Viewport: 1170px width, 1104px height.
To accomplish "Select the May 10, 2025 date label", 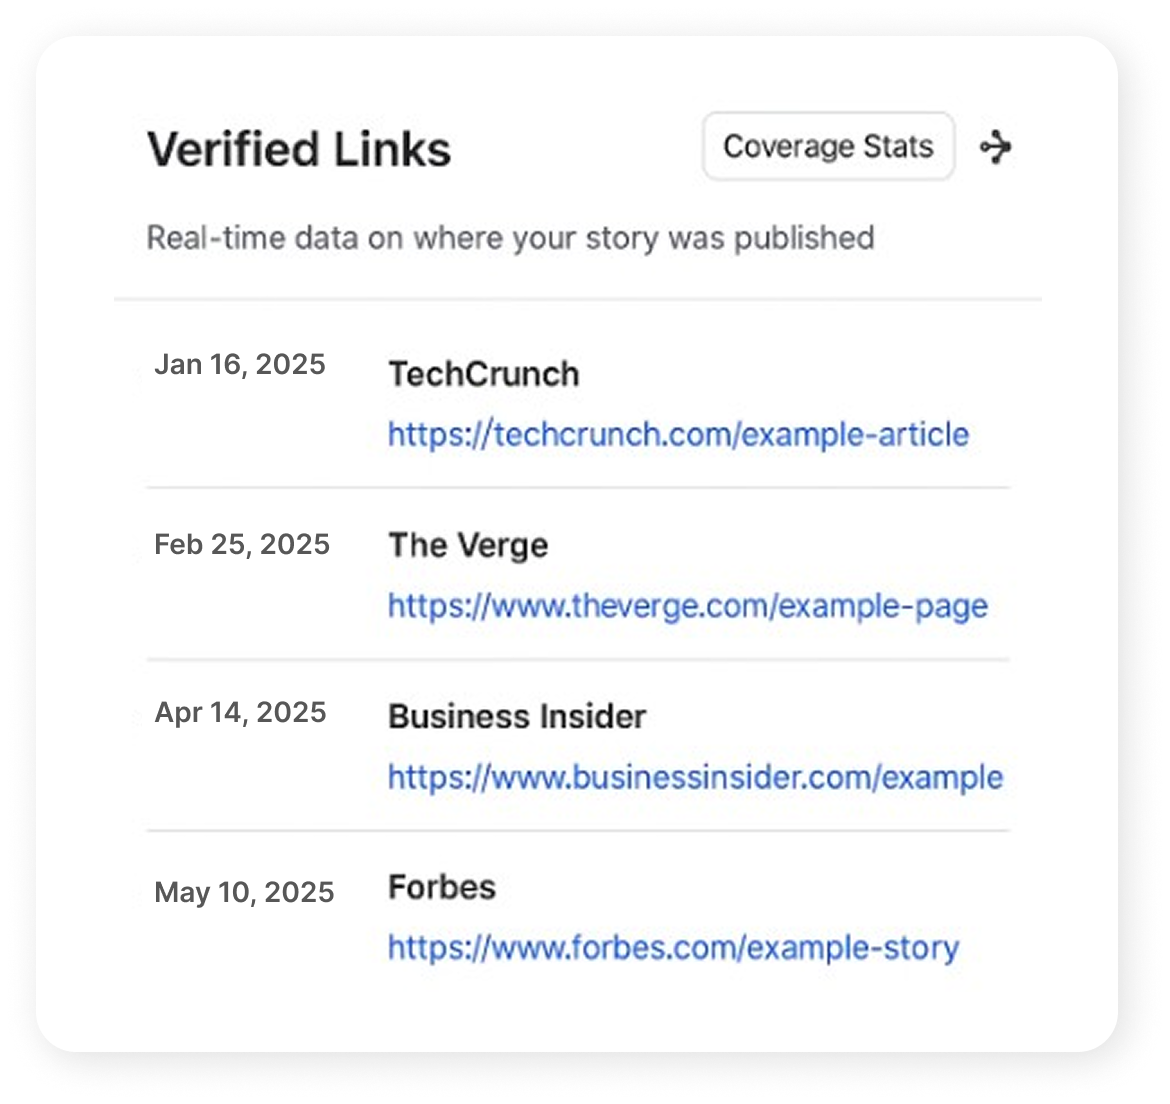I will 244,892.
